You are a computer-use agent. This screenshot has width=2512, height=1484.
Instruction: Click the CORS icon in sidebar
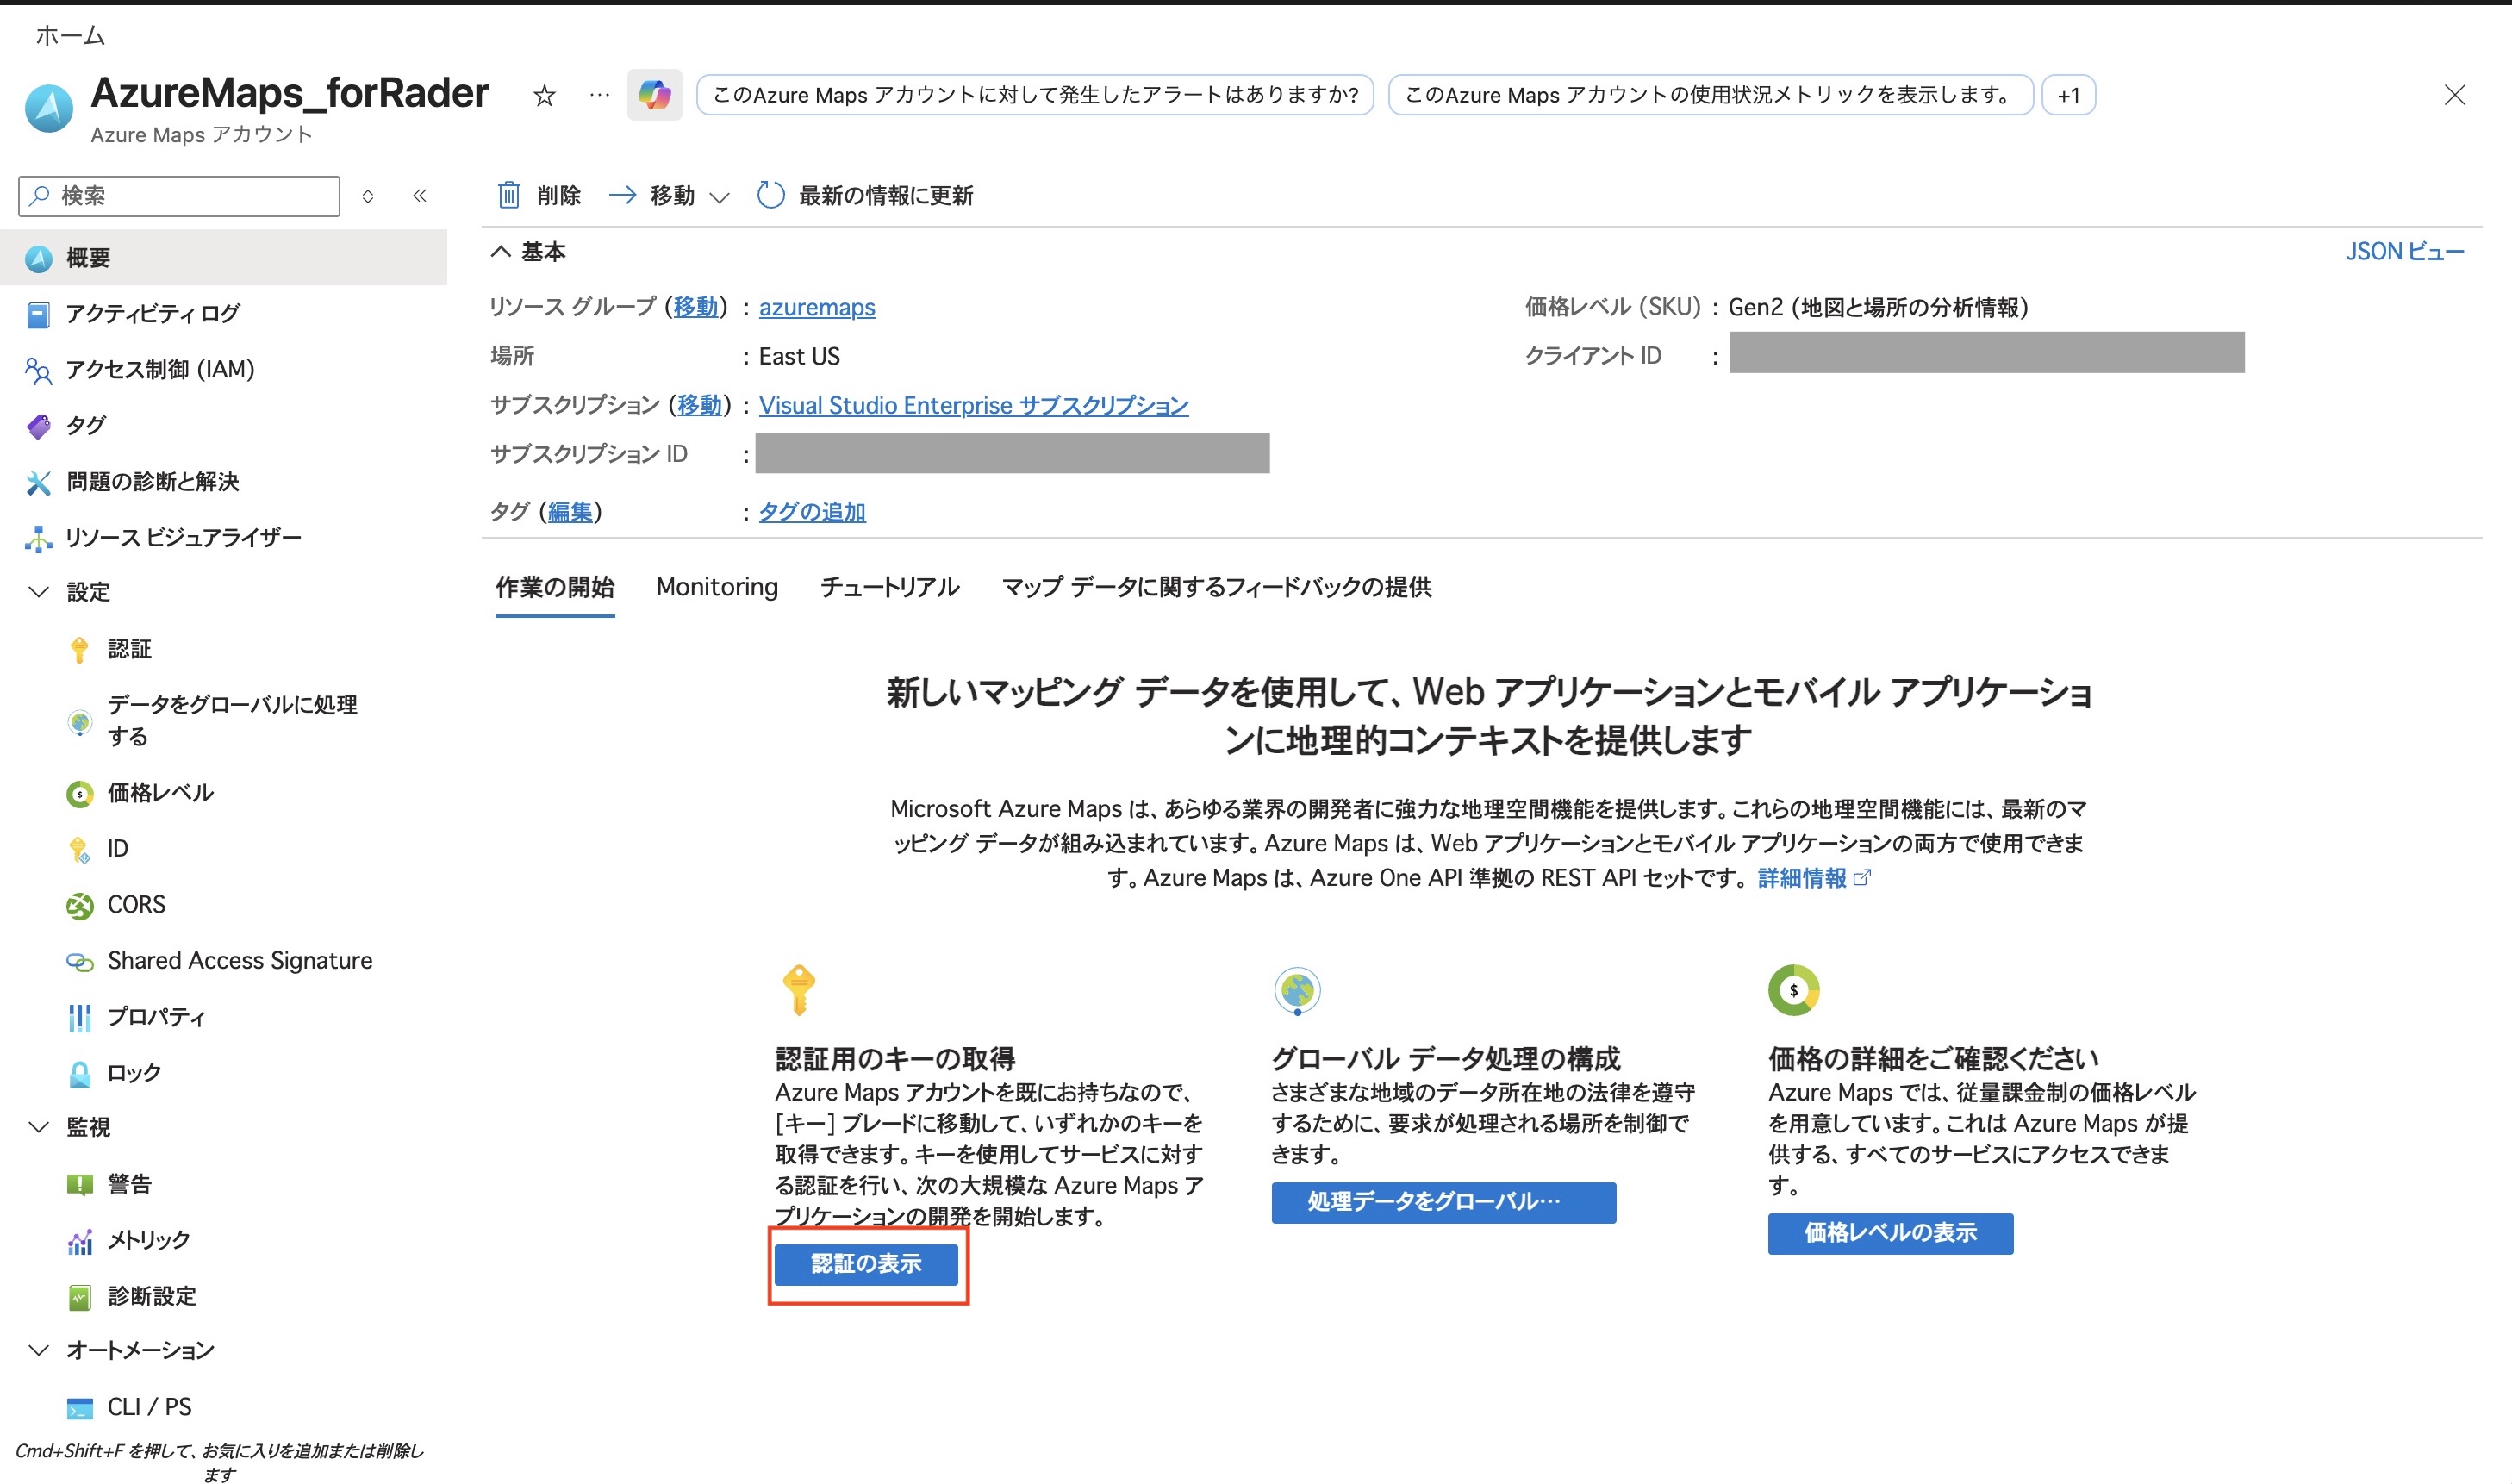80,906
